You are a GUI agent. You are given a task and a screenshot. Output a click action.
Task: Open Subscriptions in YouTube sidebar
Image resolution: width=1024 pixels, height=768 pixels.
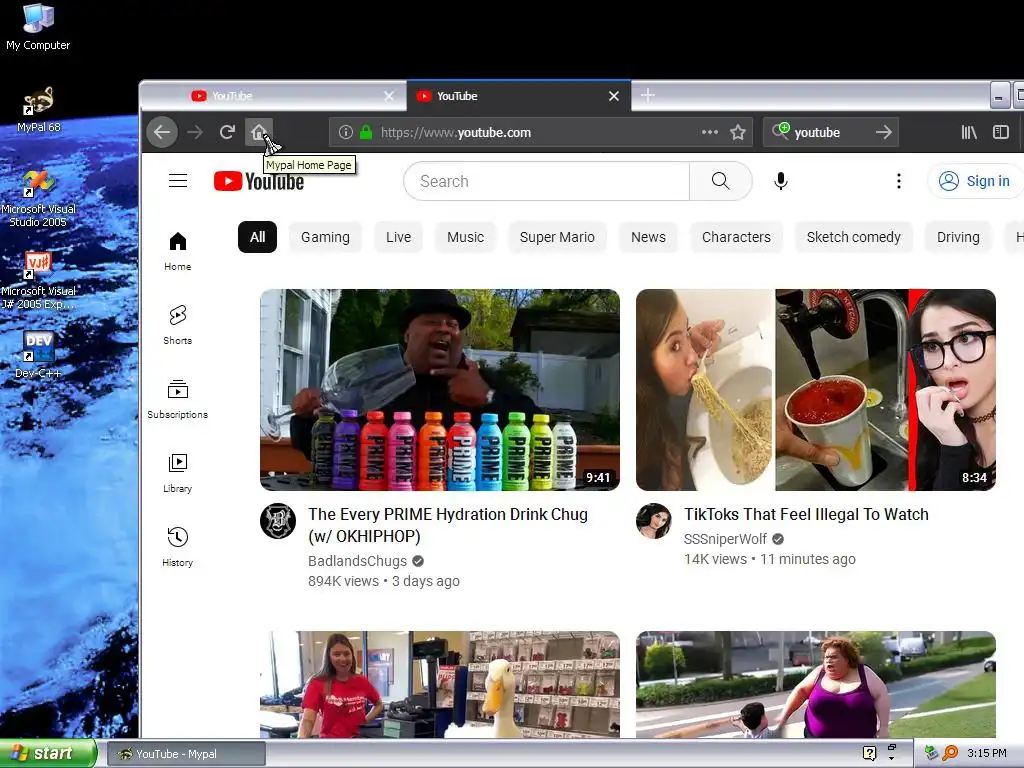(178, 399)
